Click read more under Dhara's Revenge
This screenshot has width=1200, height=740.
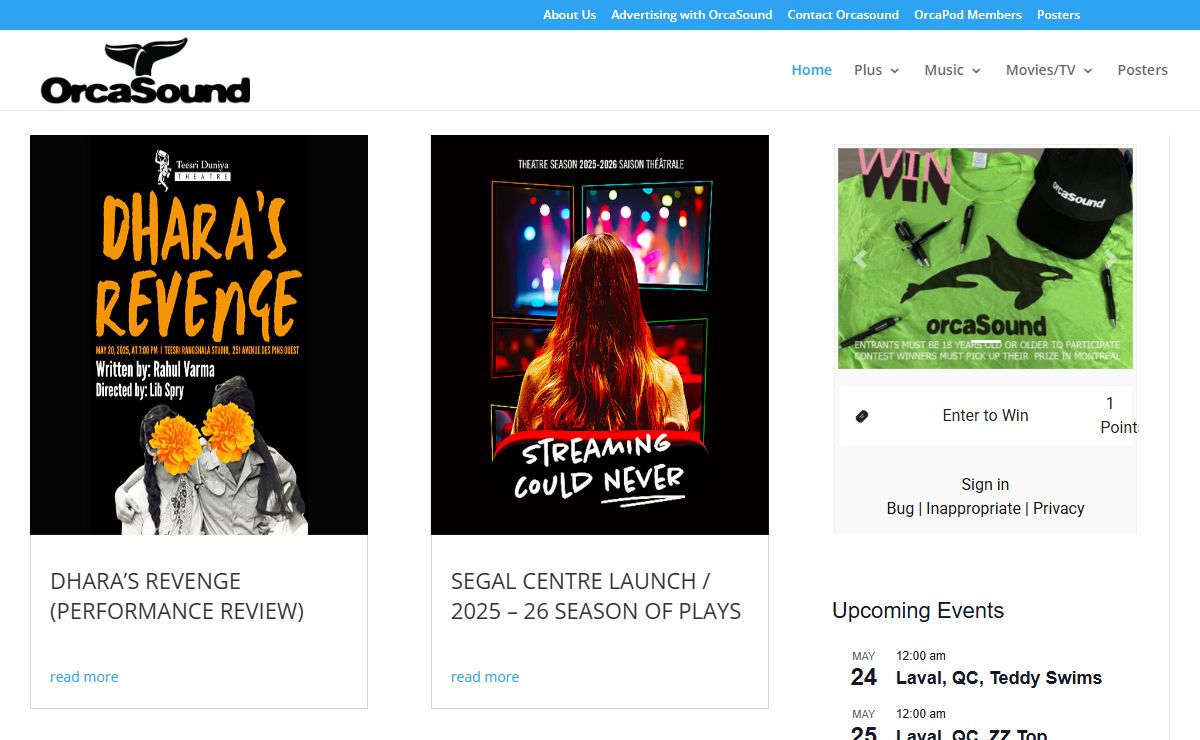click(x=84, y=677)
